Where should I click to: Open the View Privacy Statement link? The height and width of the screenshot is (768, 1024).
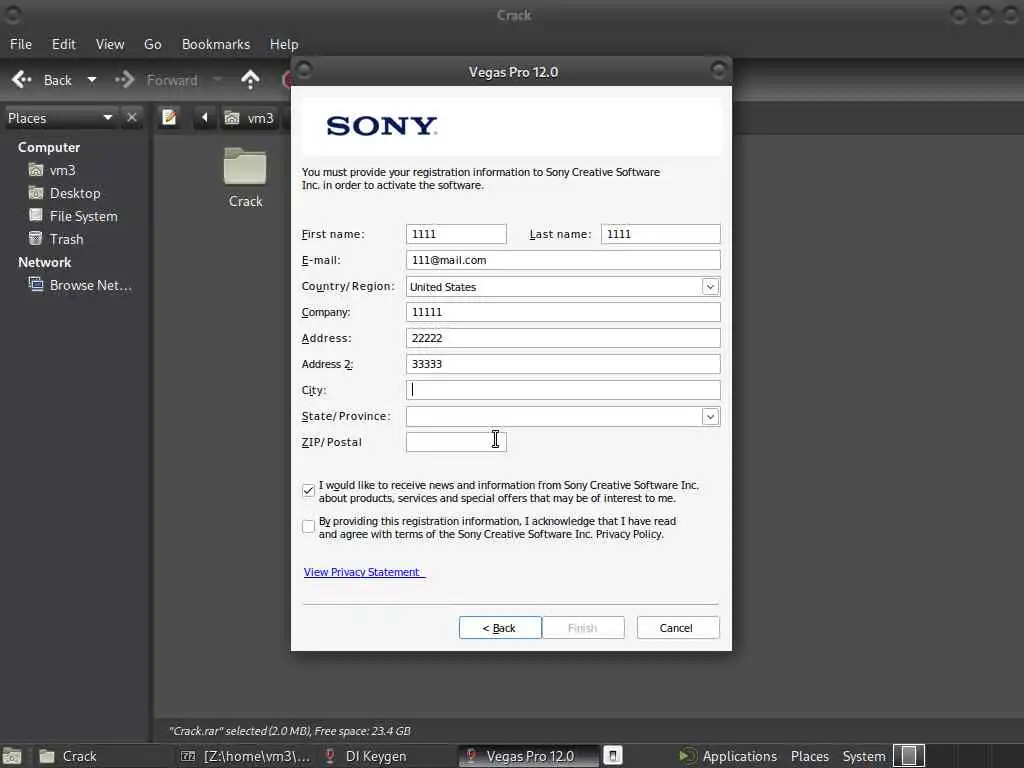363,572
